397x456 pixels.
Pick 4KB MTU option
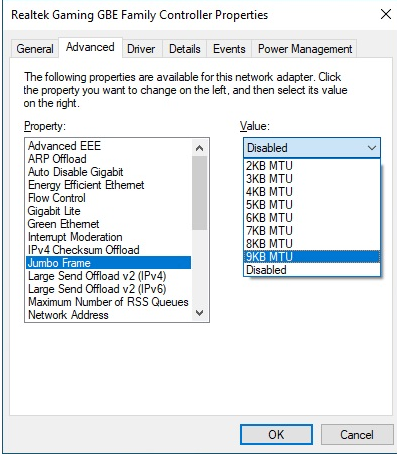(312, 192)
